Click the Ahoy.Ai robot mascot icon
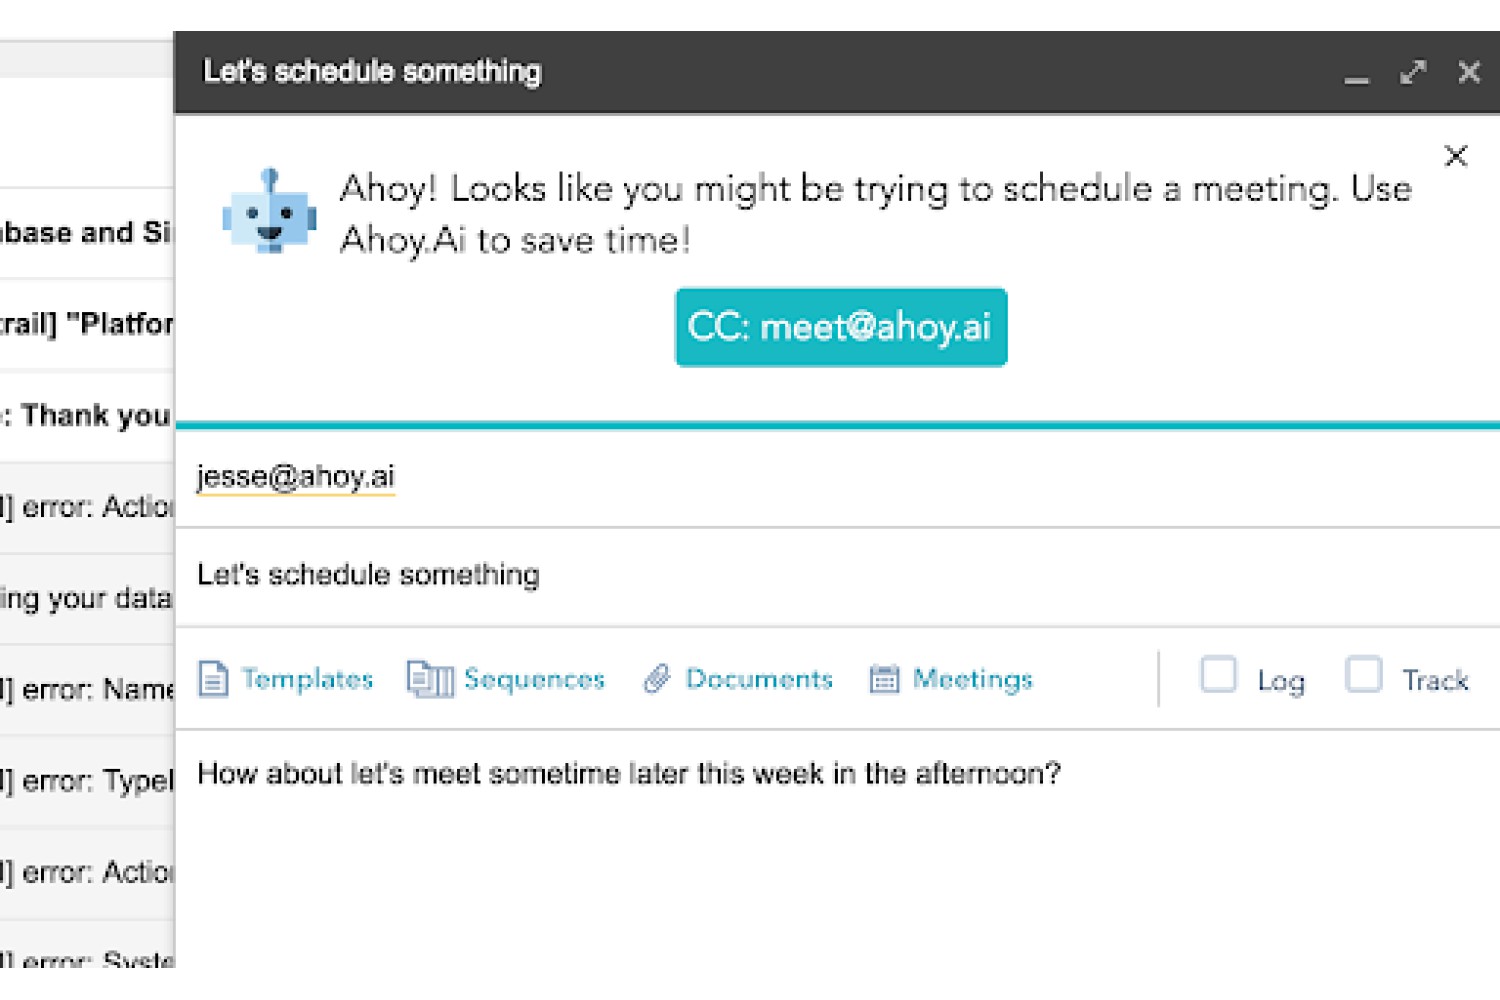Image resolution: width=1500 pixels, height=1000 pixels. (269, 211)
